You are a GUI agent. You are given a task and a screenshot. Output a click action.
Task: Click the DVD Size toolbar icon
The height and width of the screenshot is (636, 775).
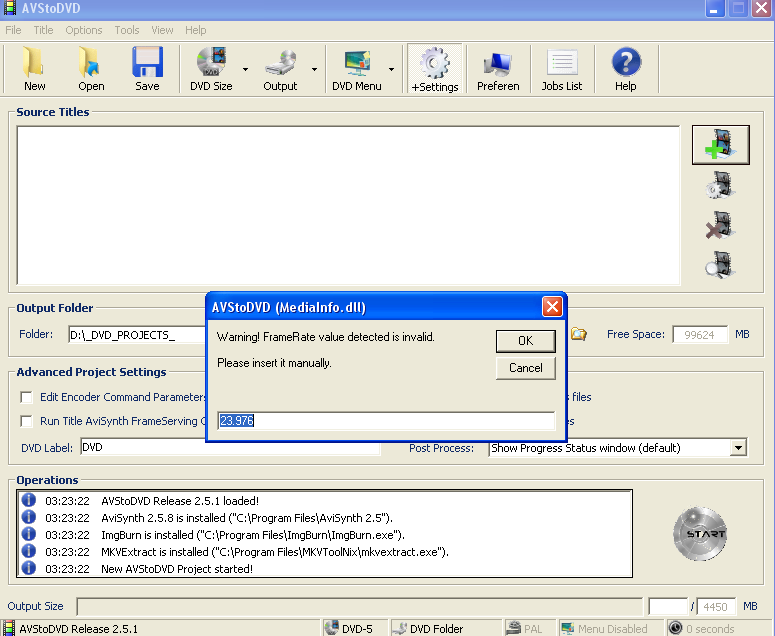(211, 68)
